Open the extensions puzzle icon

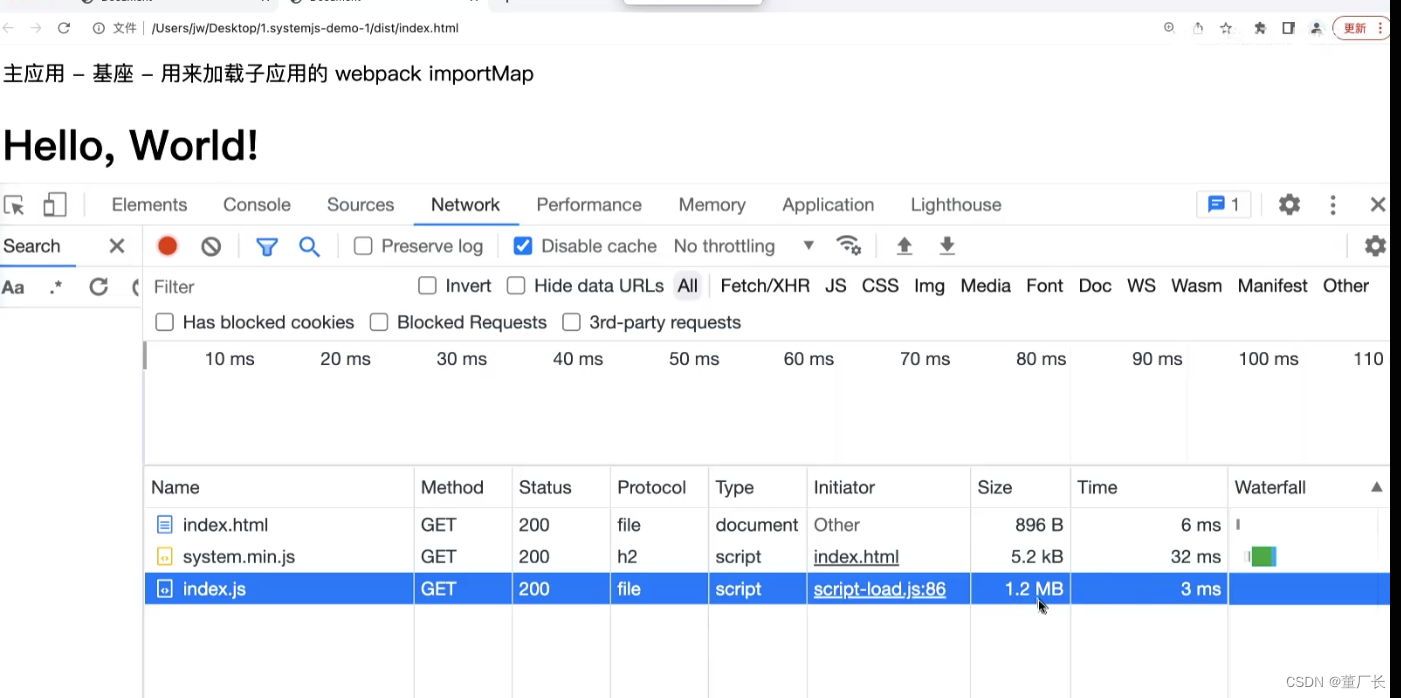pos(1259,28)
